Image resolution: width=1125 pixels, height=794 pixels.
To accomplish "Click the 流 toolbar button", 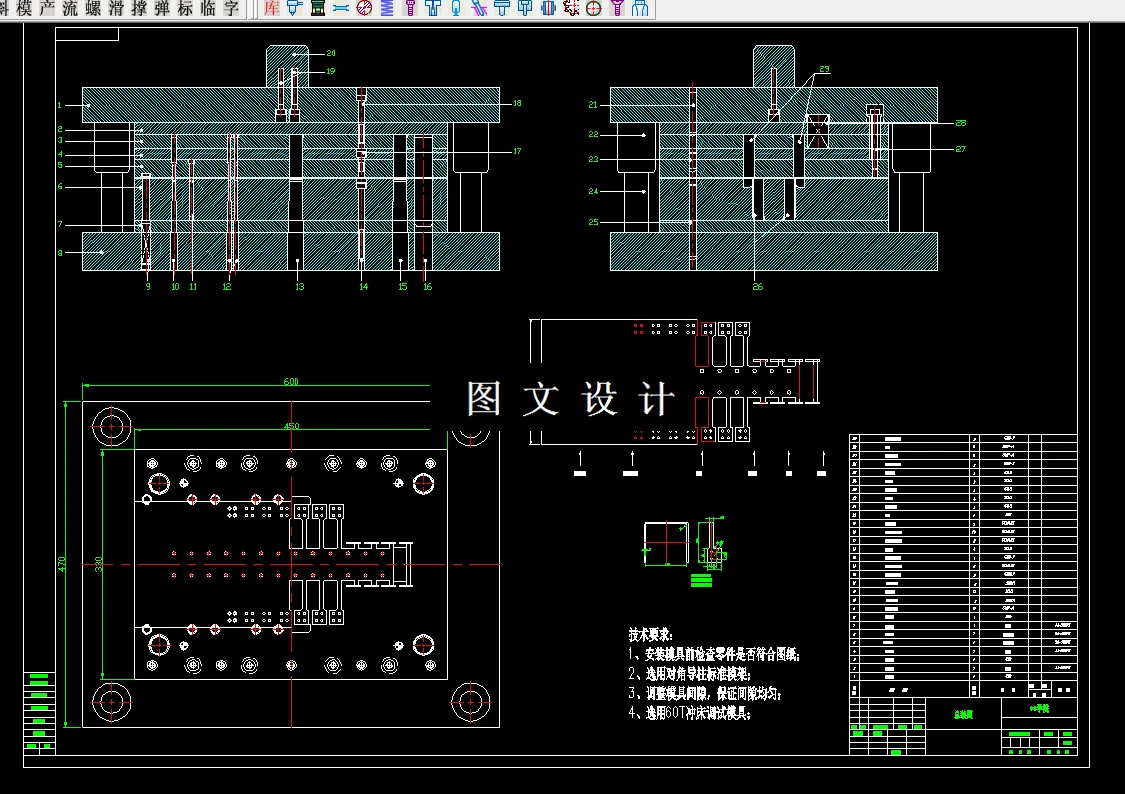I will [x=70, y=9].
